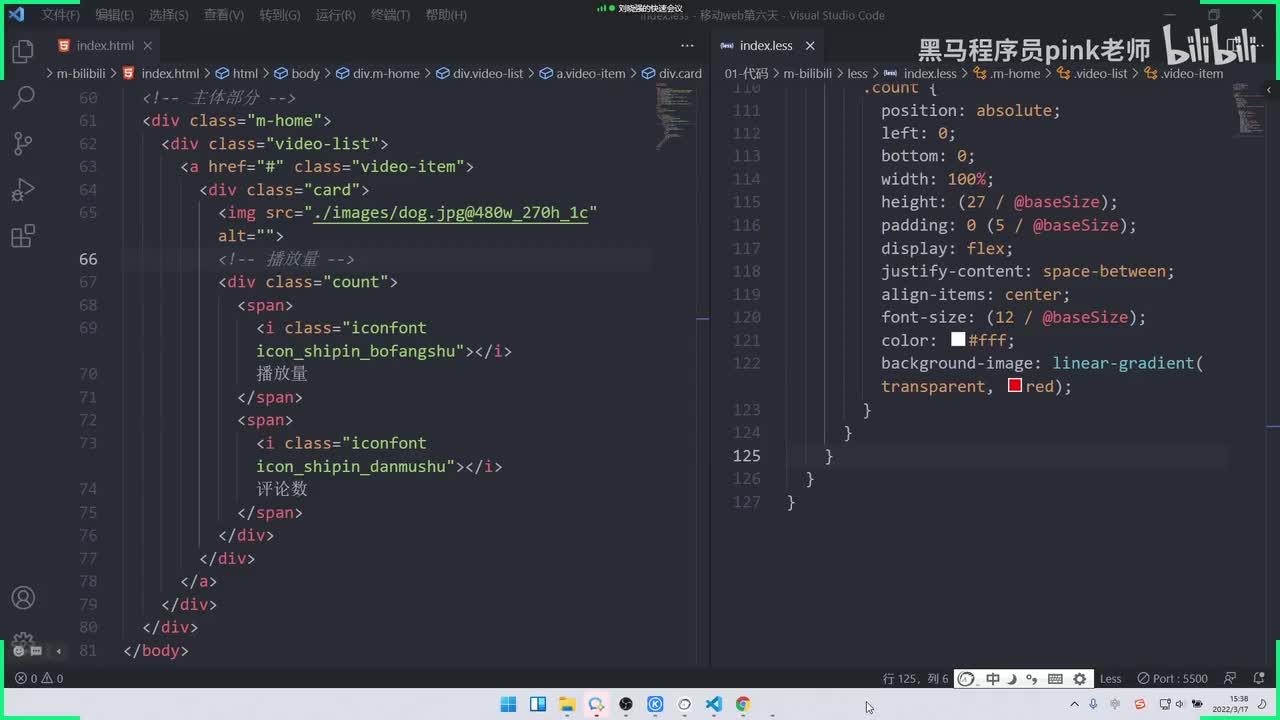Open the Accounts menu in activity bar
The height and width of the screenshot is (720, 1280).
point(23,598)
